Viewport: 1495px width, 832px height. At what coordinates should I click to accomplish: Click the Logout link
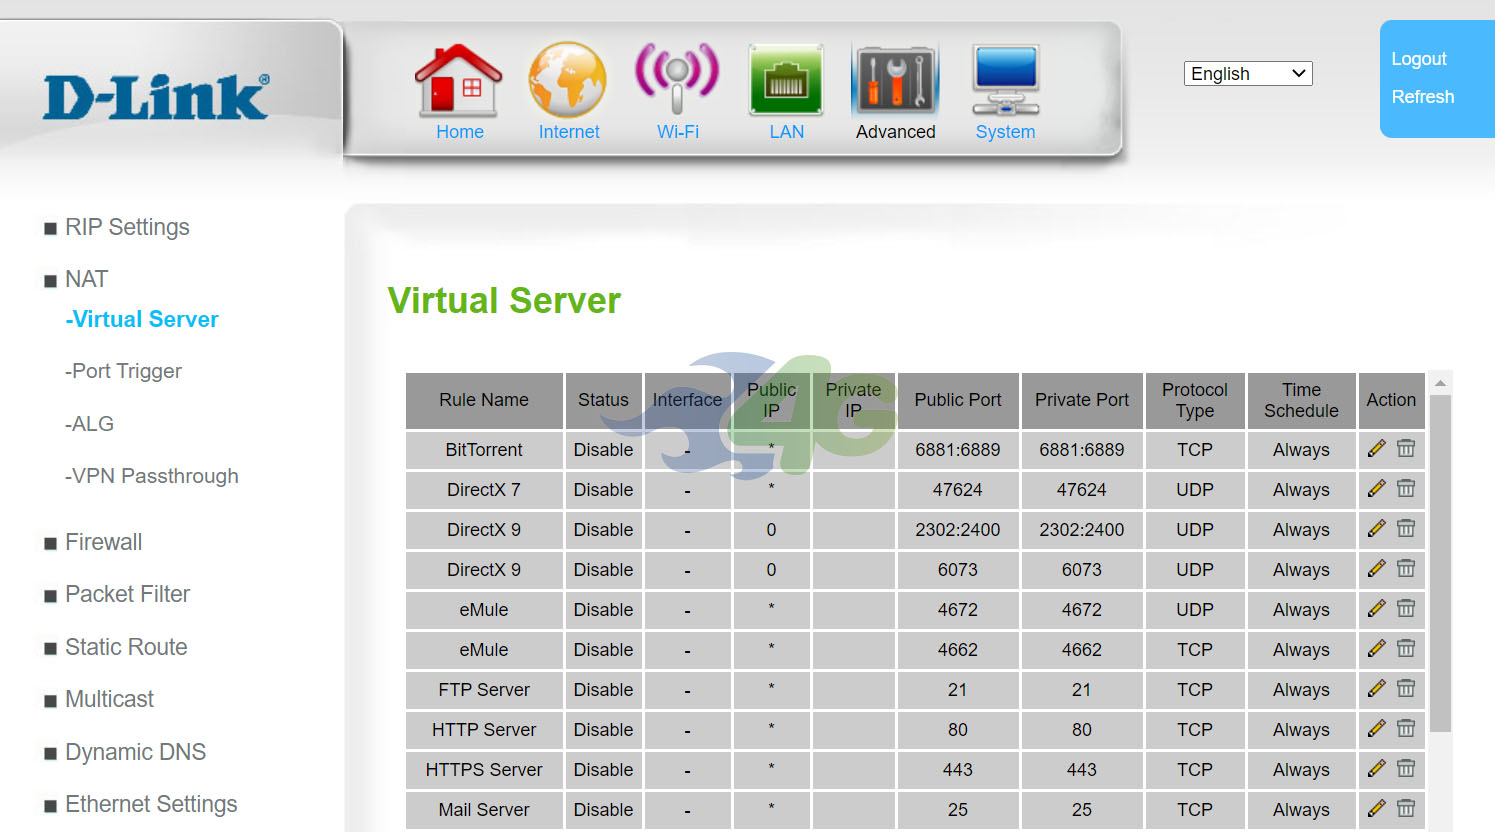[1419, 59]
